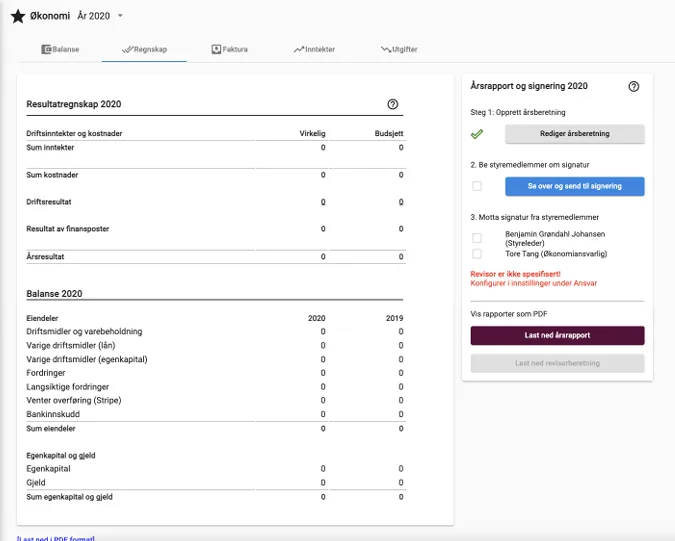
Task: Click the Inntekter trending-up icon
Action: tap(299, 49)
